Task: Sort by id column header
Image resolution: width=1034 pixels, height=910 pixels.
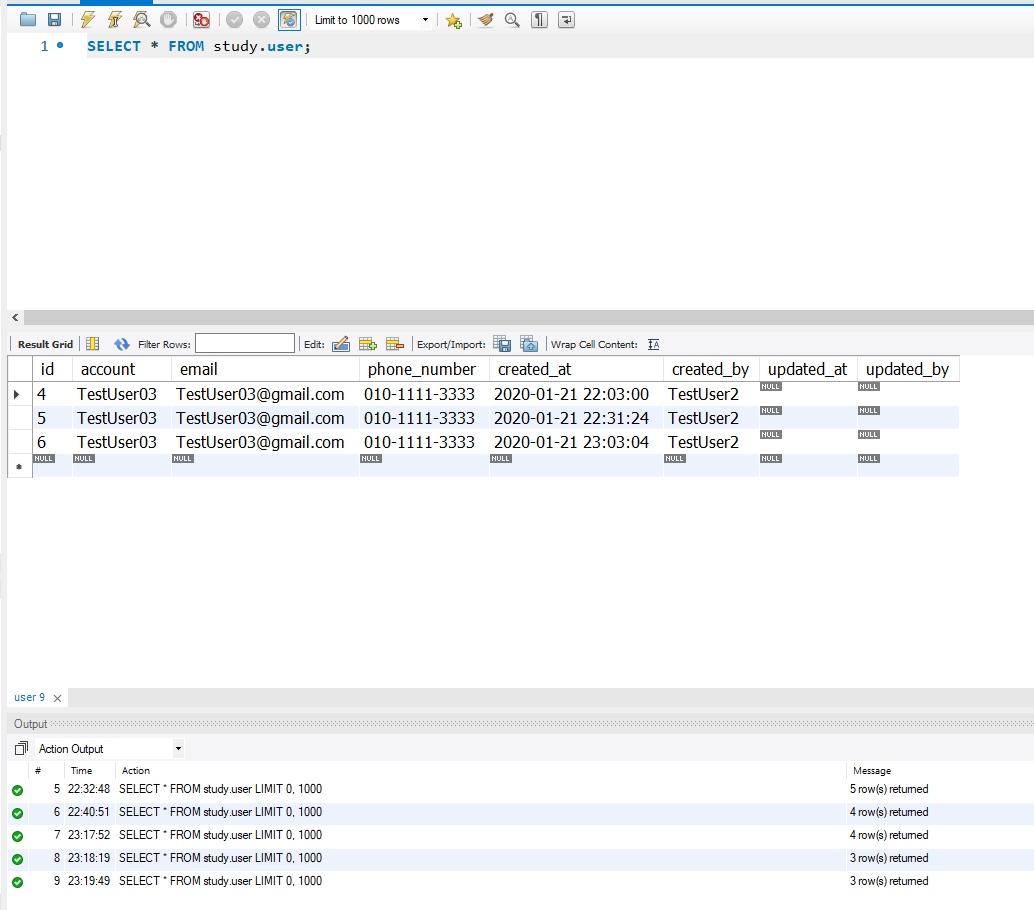Action: coord(52,369)
